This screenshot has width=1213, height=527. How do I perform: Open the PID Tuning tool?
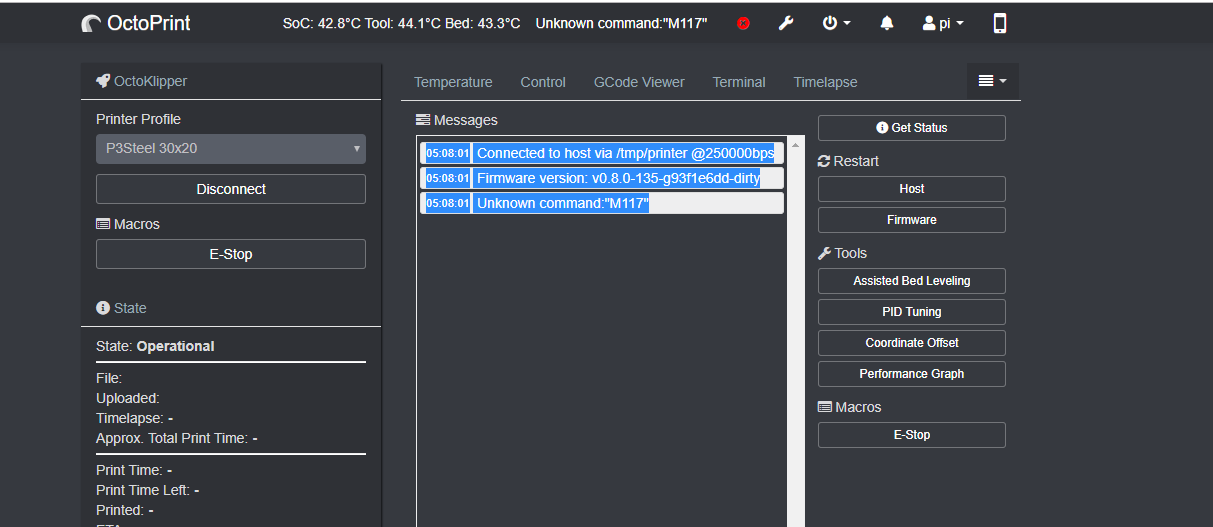pyautogui.click(x=912, y=312)
